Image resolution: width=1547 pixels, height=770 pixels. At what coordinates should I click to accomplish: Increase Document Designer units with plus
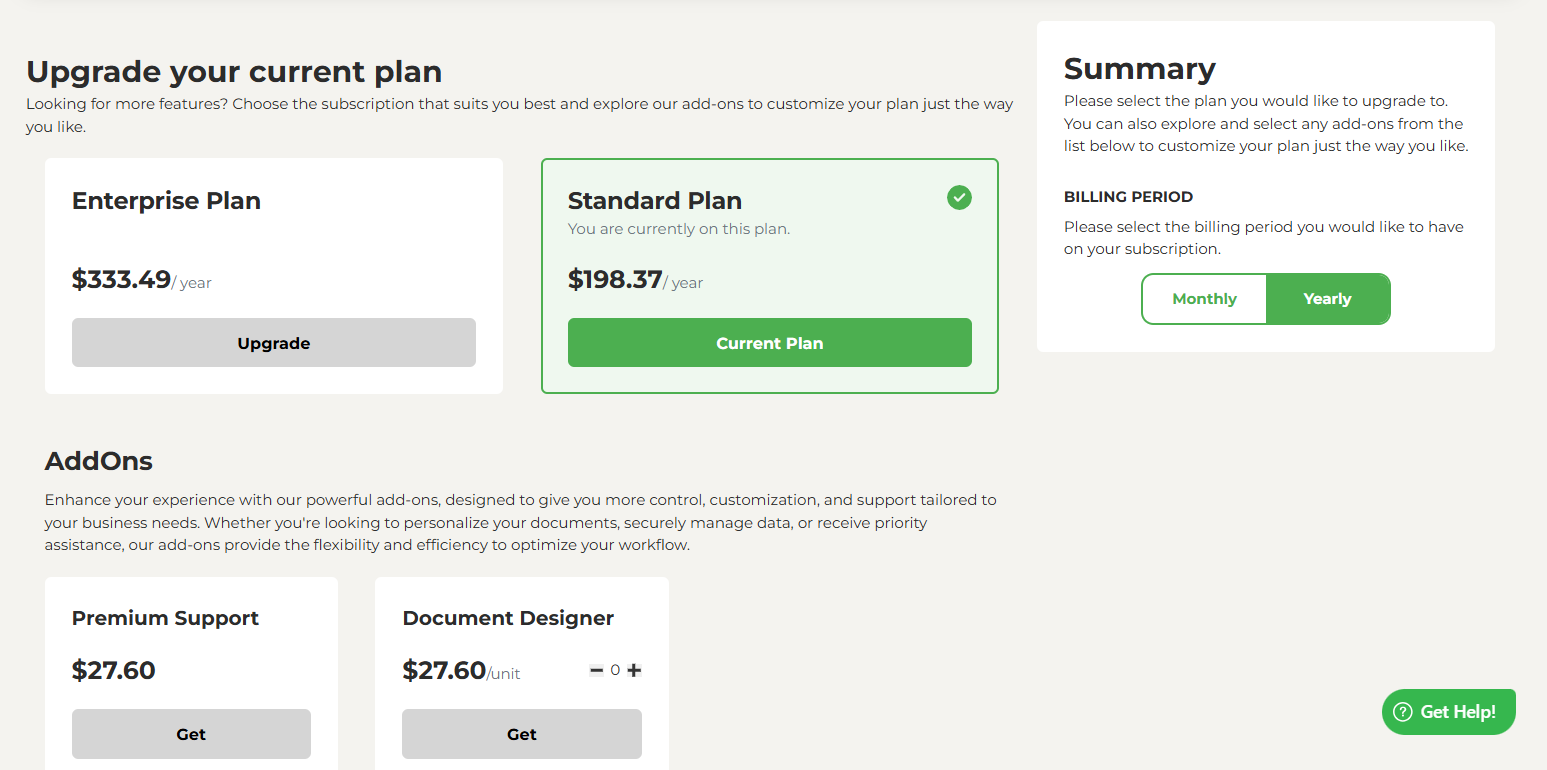(634, 670)
